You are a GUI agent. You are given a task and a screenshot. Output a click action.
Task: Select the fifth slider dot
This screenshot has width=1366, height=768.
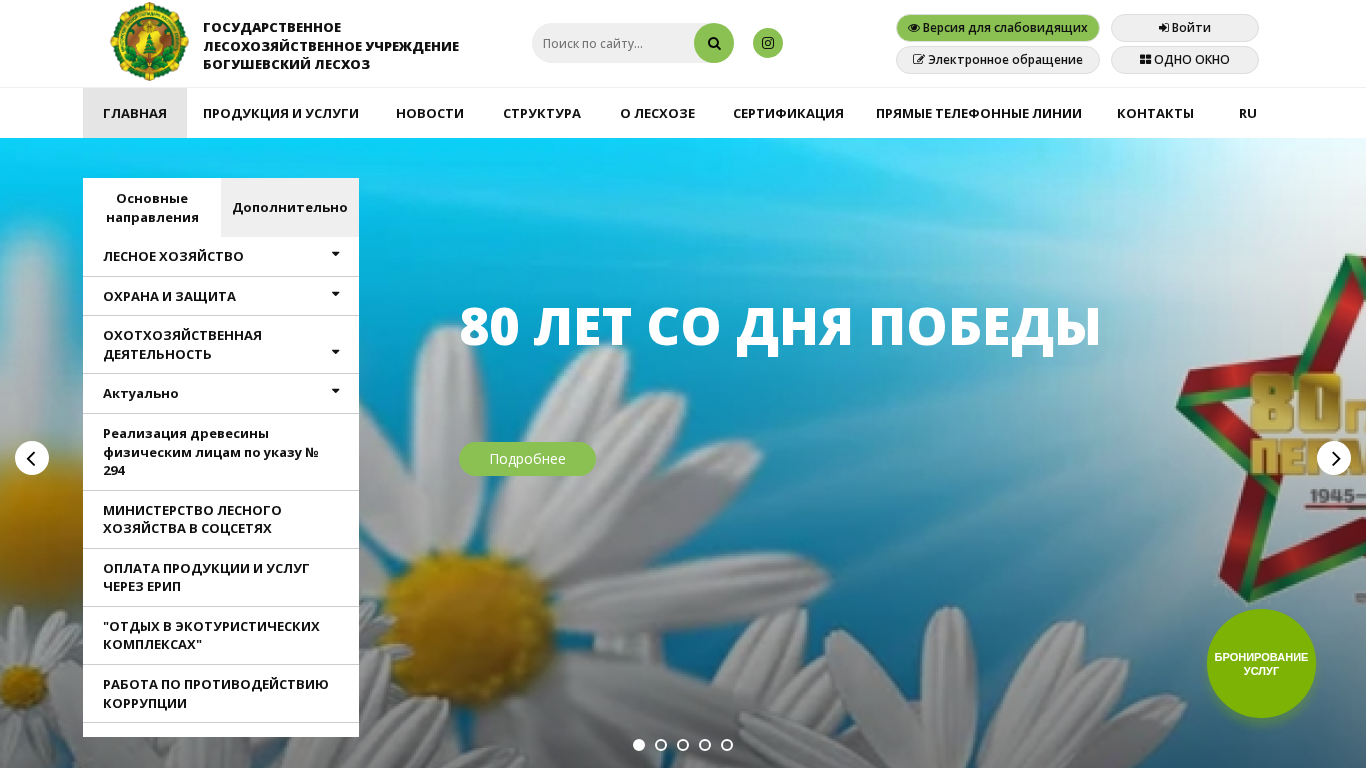point(727,745)
